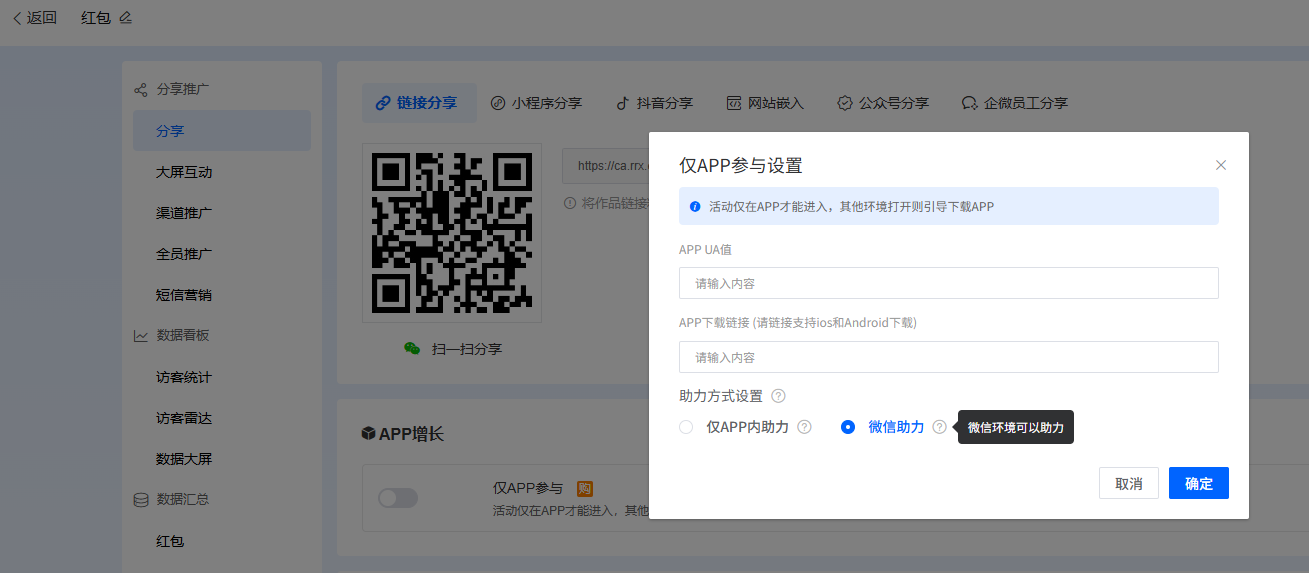
Task: Click the edit pencil icon beside 红包
Action: click(x=125, y=18)
